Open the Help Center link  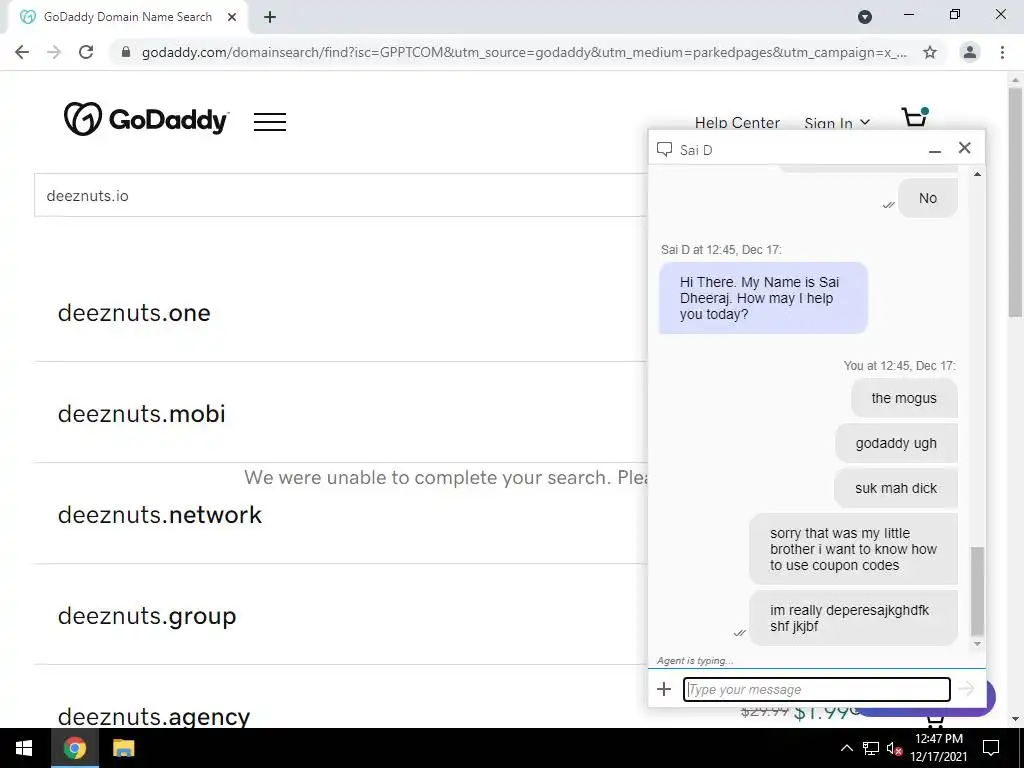[737, 123]
